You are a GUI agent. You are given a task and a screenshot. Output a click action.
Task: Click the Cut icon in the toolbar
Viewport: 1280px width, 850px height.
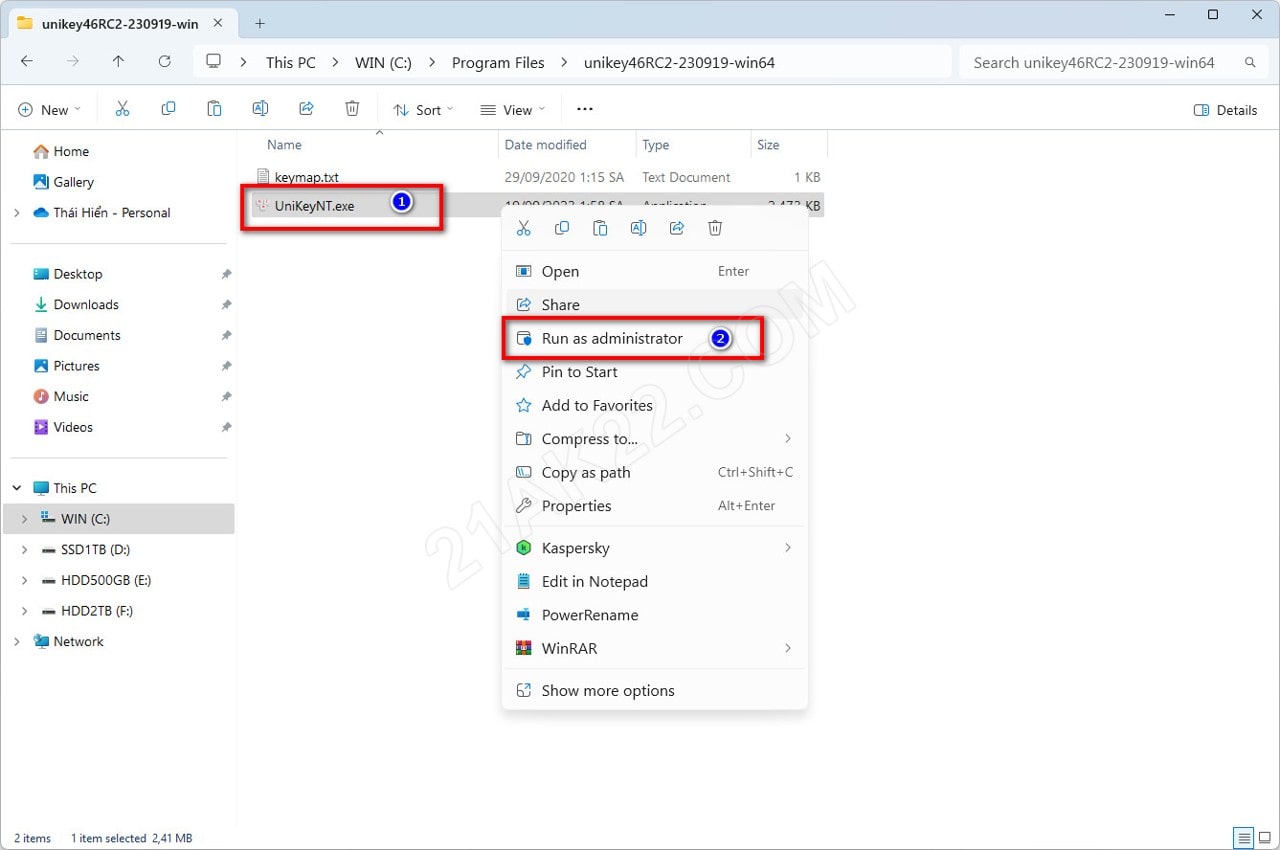[122, 109]
